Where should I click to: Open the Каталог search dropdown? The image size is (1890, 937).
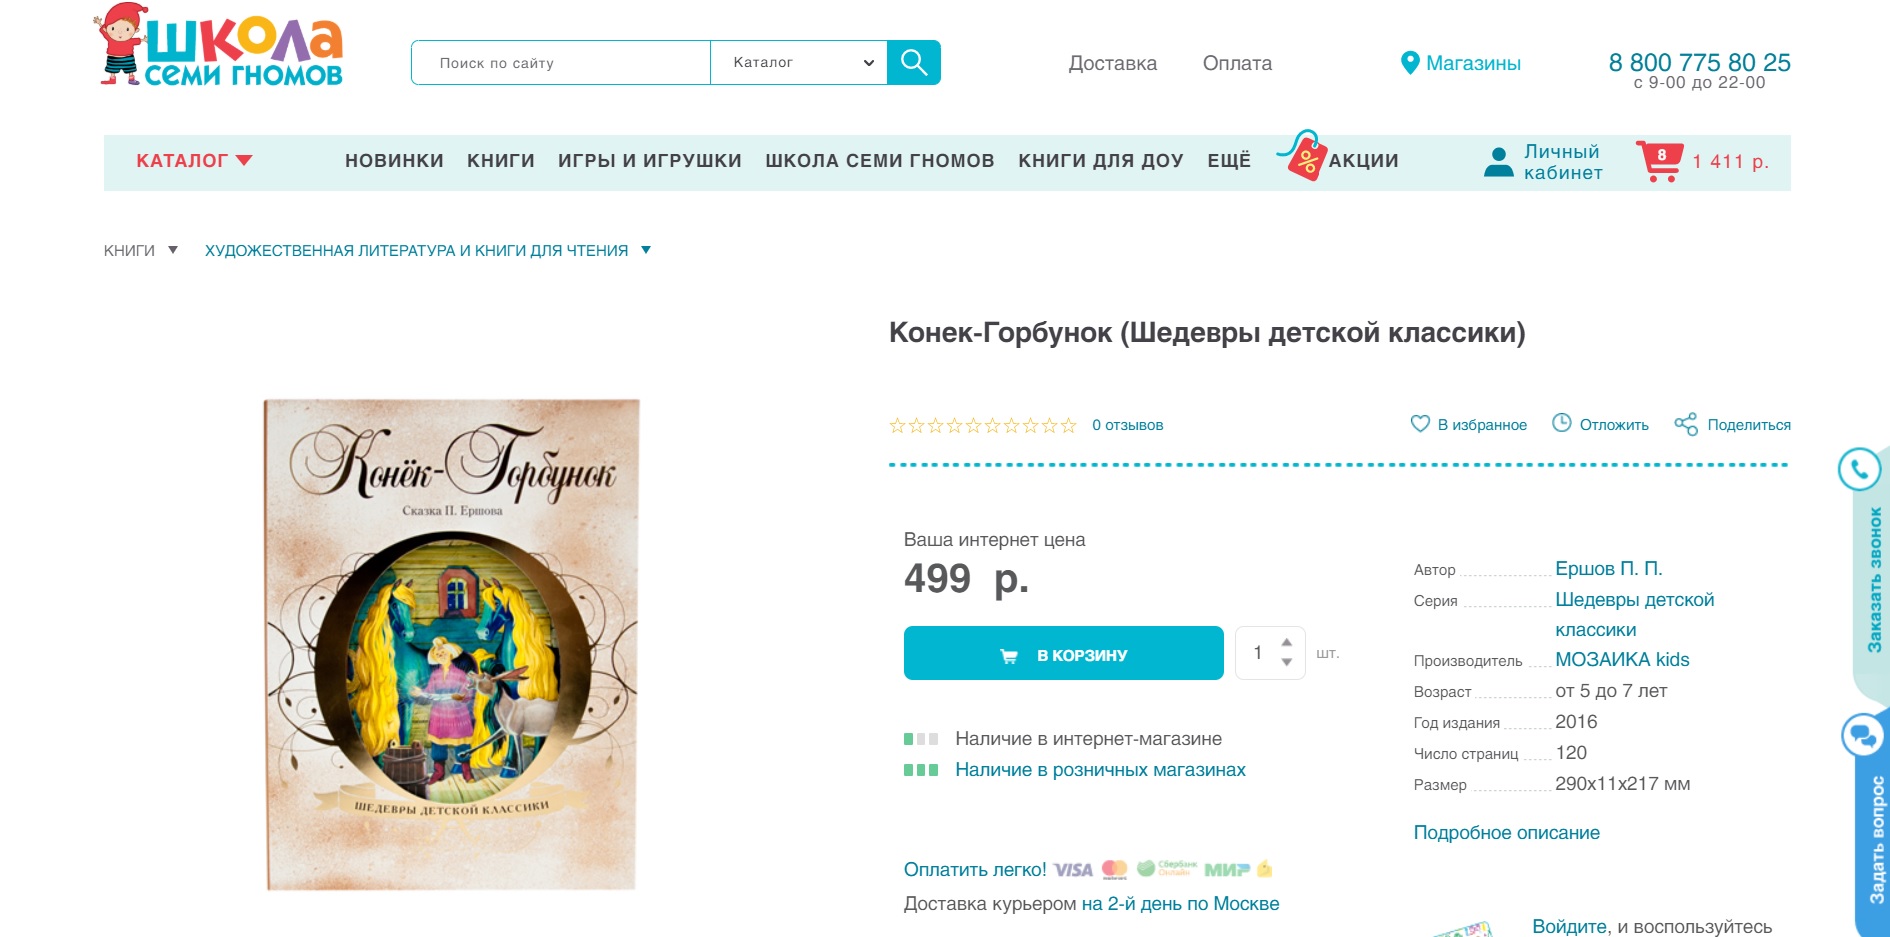[799, 62]
